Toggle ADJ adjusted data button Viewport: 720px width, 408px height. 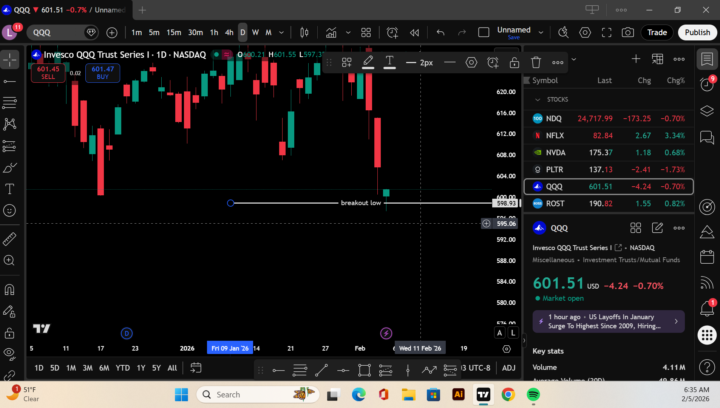[508, 368]
